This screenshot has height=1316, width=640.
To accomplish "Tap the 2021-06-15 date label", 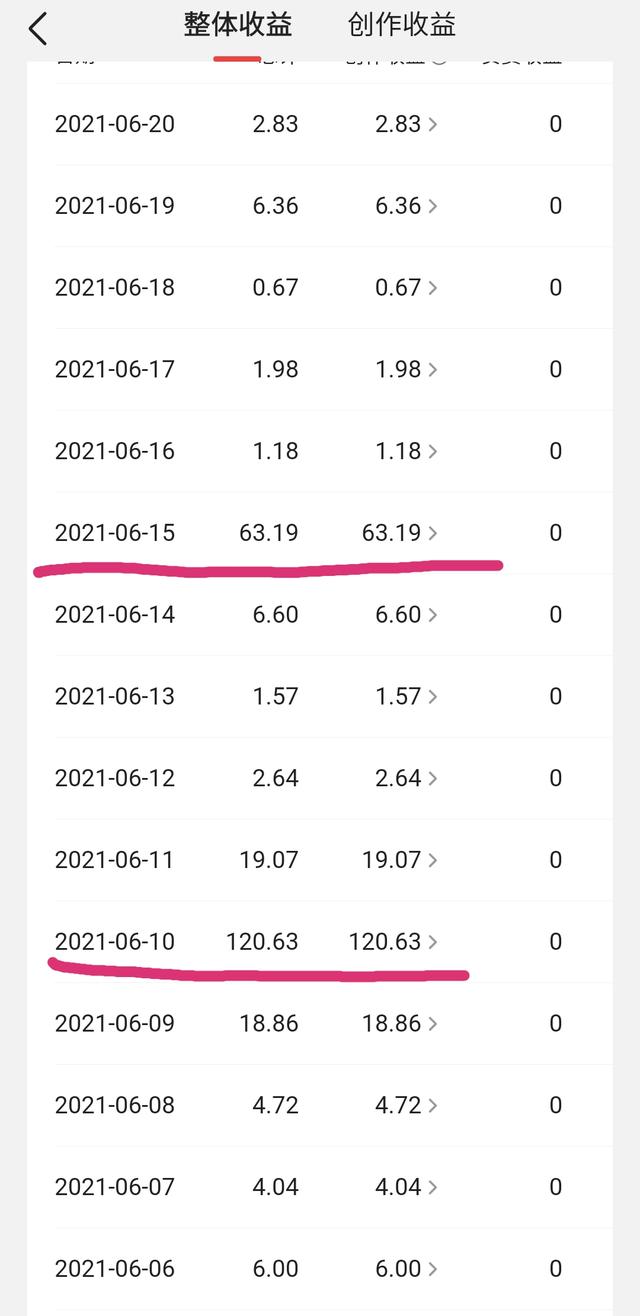I will (114, 533).
